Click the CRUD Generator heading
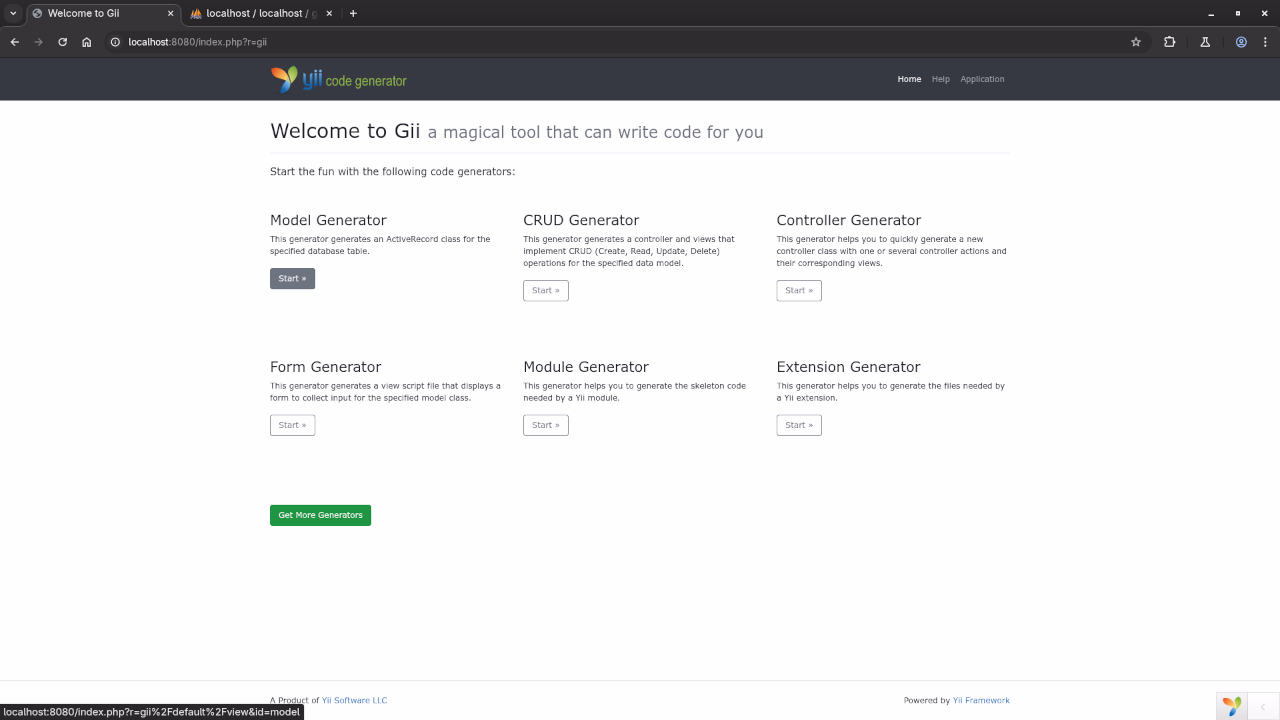This screenshot has width=1280, height=720. pyautogui.click(x=581, y=220)
